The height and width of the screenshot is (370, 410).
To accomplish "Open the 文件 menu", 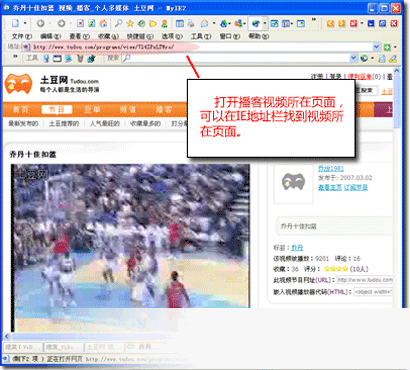I will click(22, 36).
